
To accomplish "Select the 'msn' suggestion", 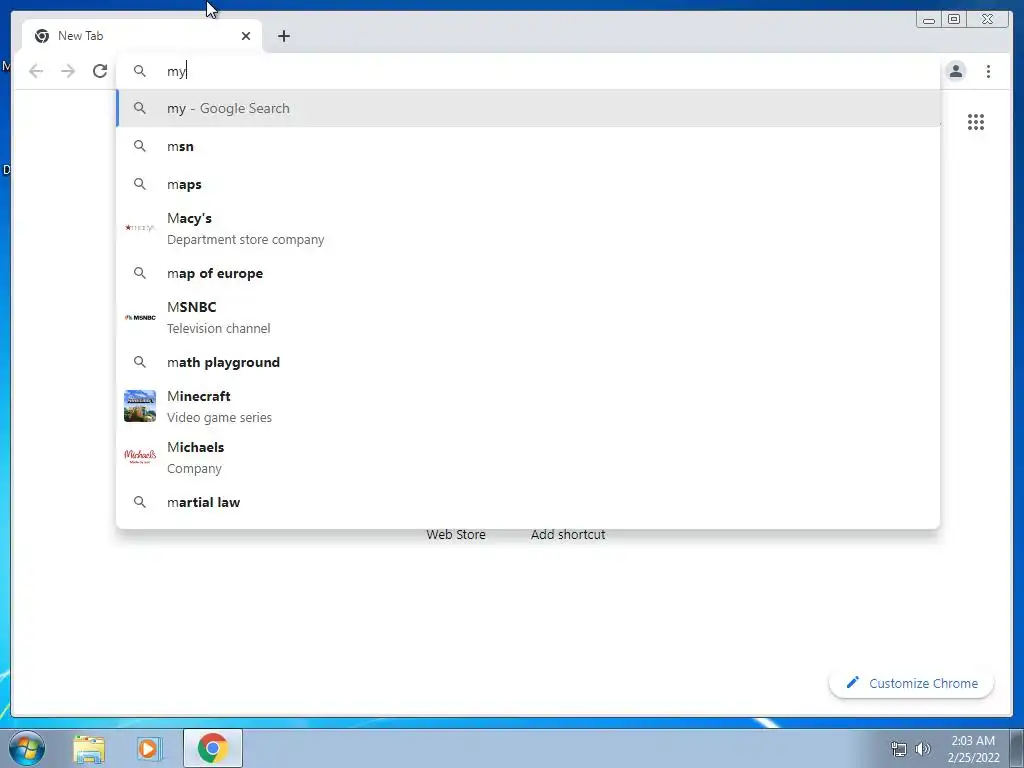I will pyautogui.click(x=528, y=146).
